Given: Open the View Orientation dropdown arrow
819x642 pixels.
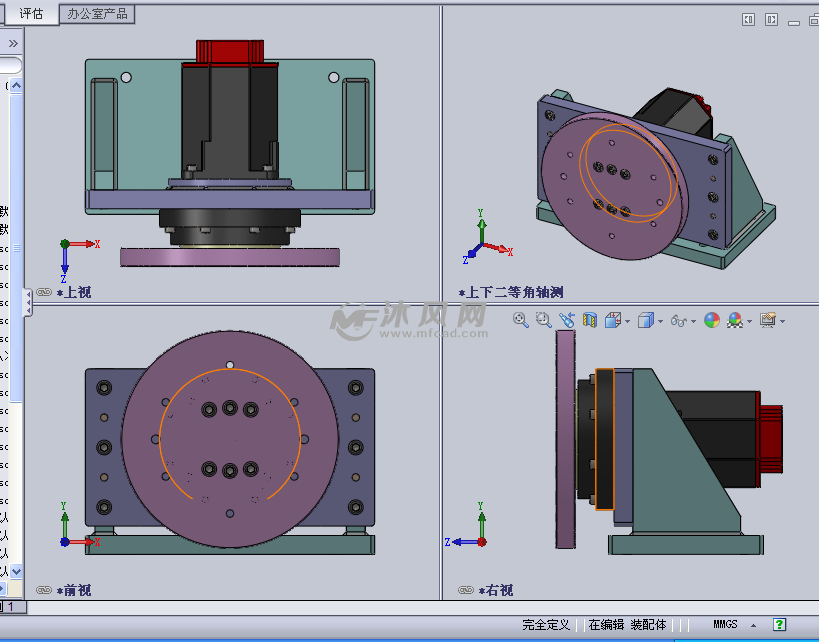Looking at the screenshot, I should coord(627,321).
